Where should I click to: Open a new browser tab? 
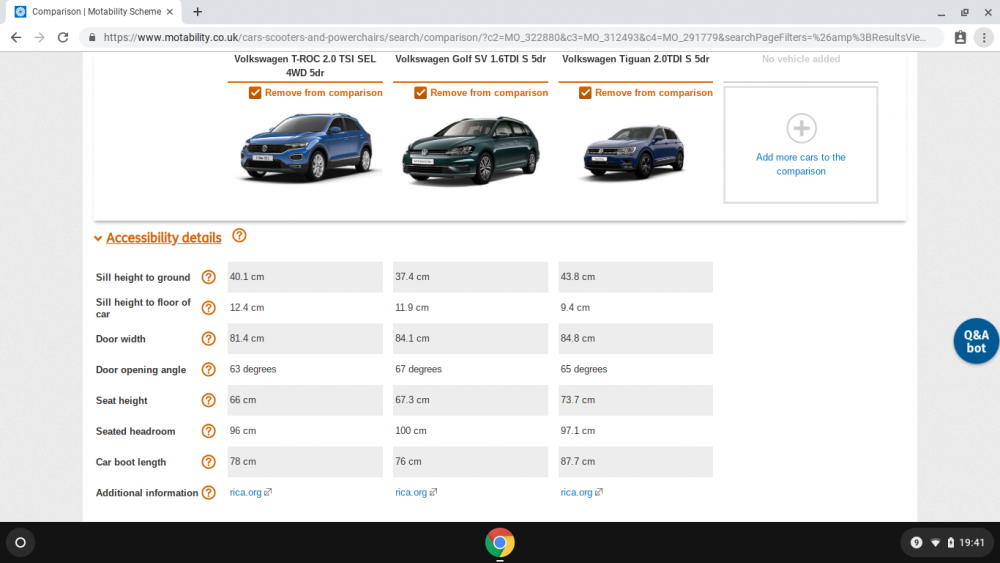[x=198, y=11]
